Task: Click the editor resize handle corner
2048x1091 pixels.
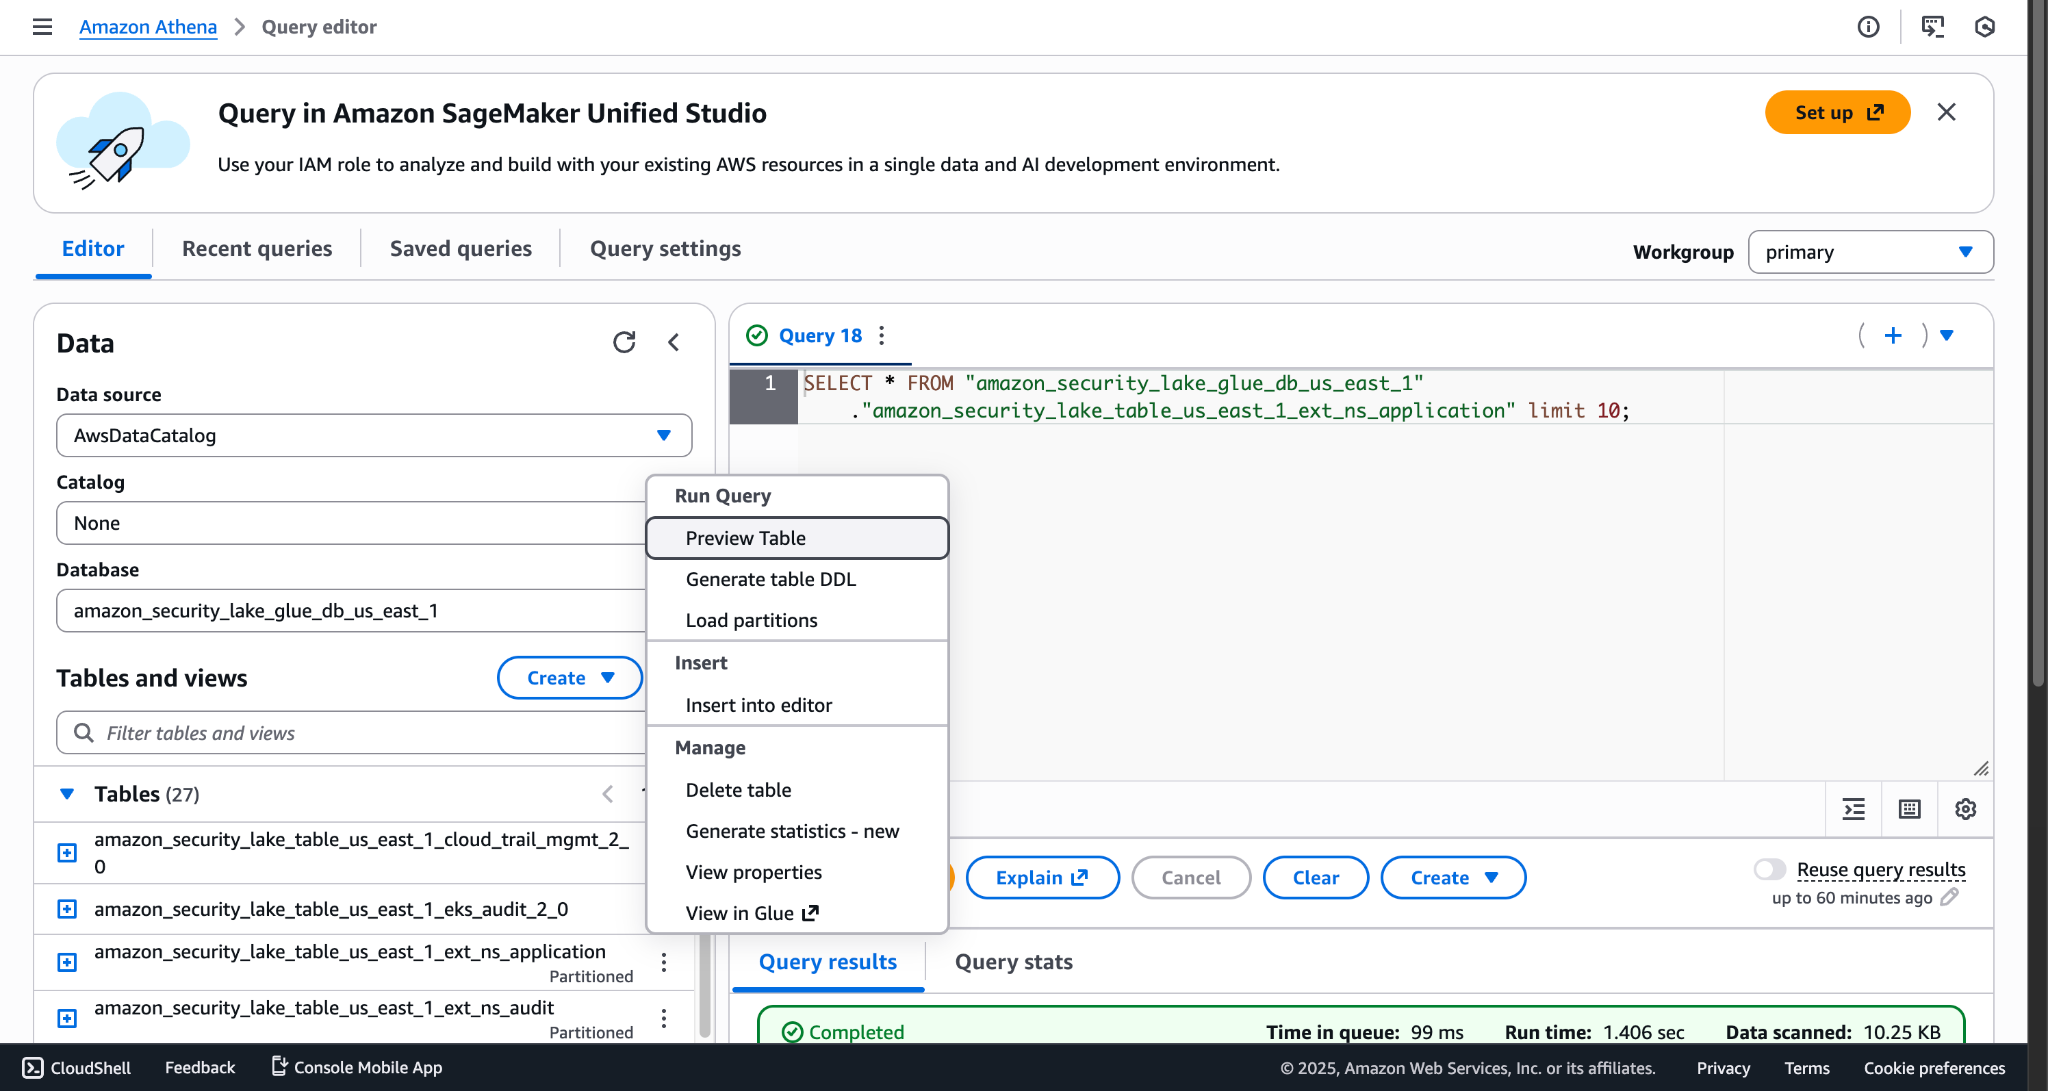Action: click(x=1981, y=768)
